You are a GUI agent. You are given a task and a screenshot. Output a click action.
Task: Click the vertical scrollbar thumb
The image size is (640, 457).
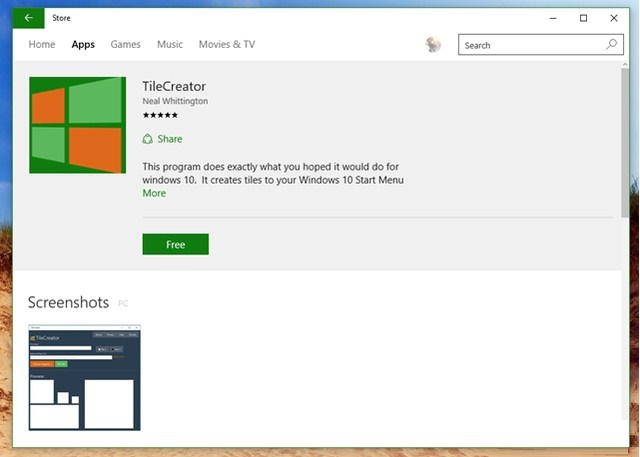(x=624, y=143)
